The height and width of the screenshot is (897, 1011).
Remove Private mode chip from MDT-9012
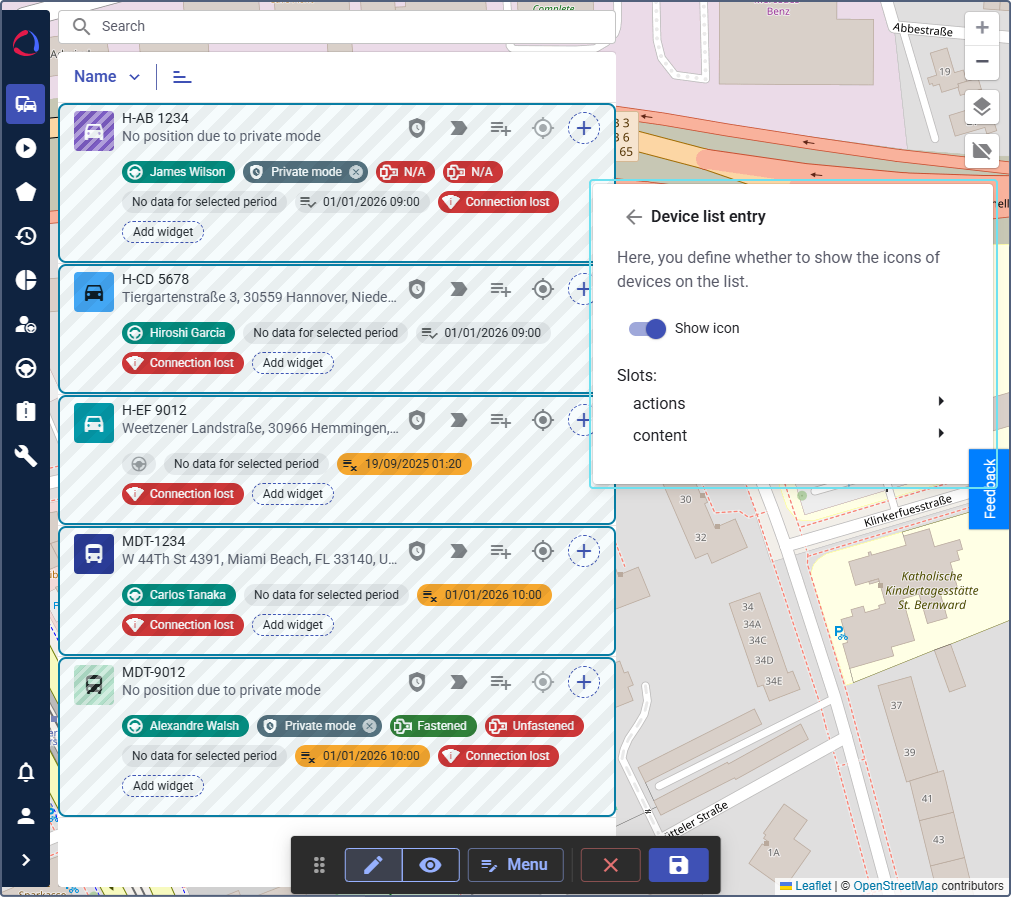(369, 726)
